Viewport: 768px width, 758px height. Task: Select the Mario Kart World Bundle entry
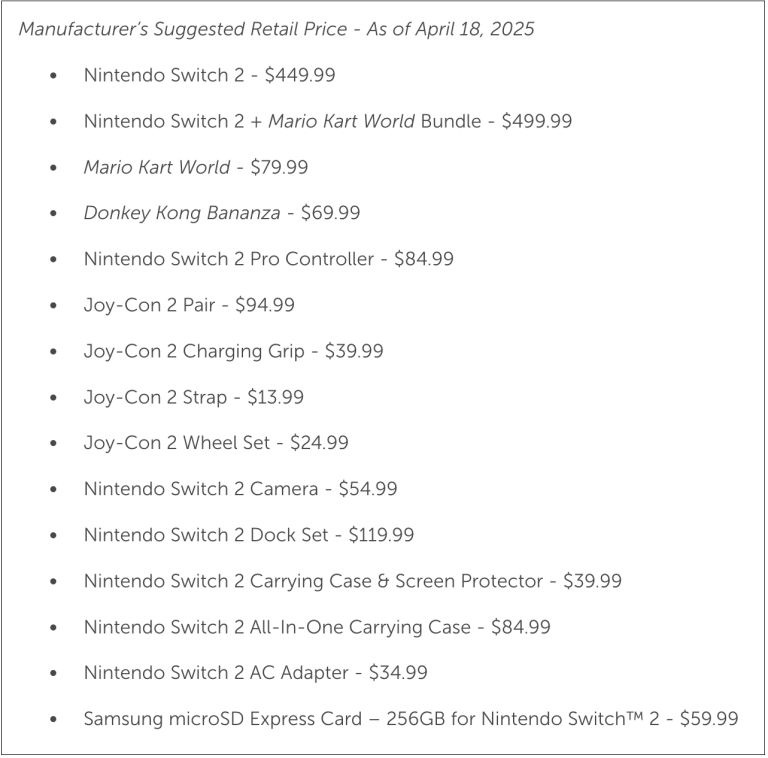(x=328, y=121)
